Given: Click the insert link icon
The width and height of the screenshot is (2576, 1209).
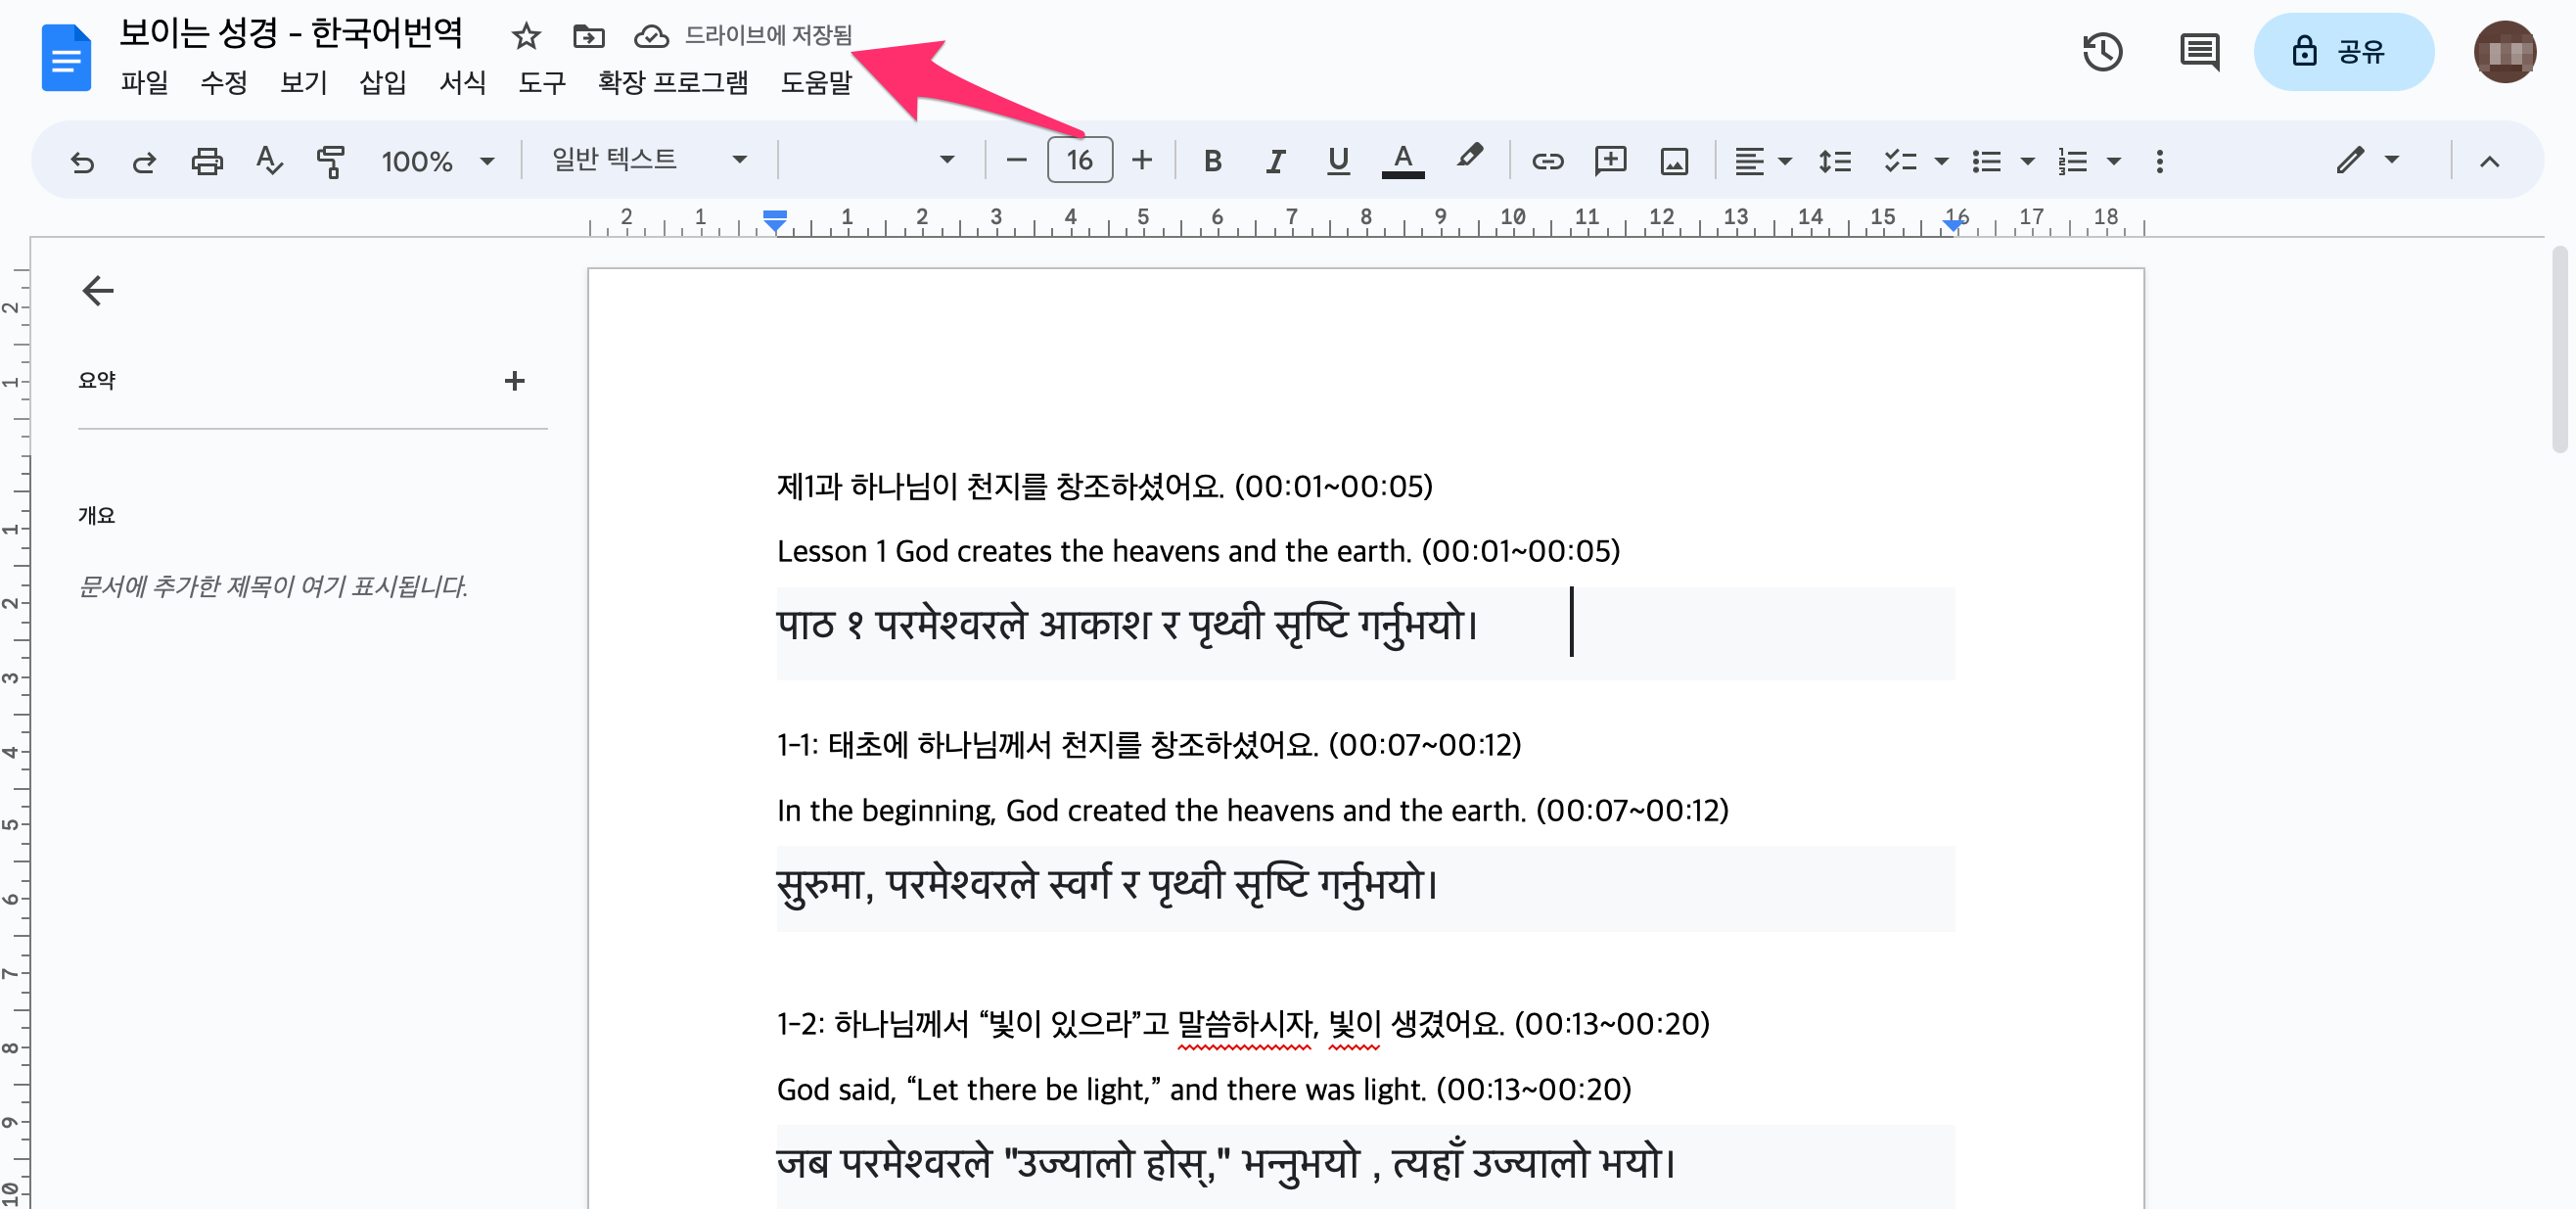Looking at the screenshot, I should tap(1547, 161).
